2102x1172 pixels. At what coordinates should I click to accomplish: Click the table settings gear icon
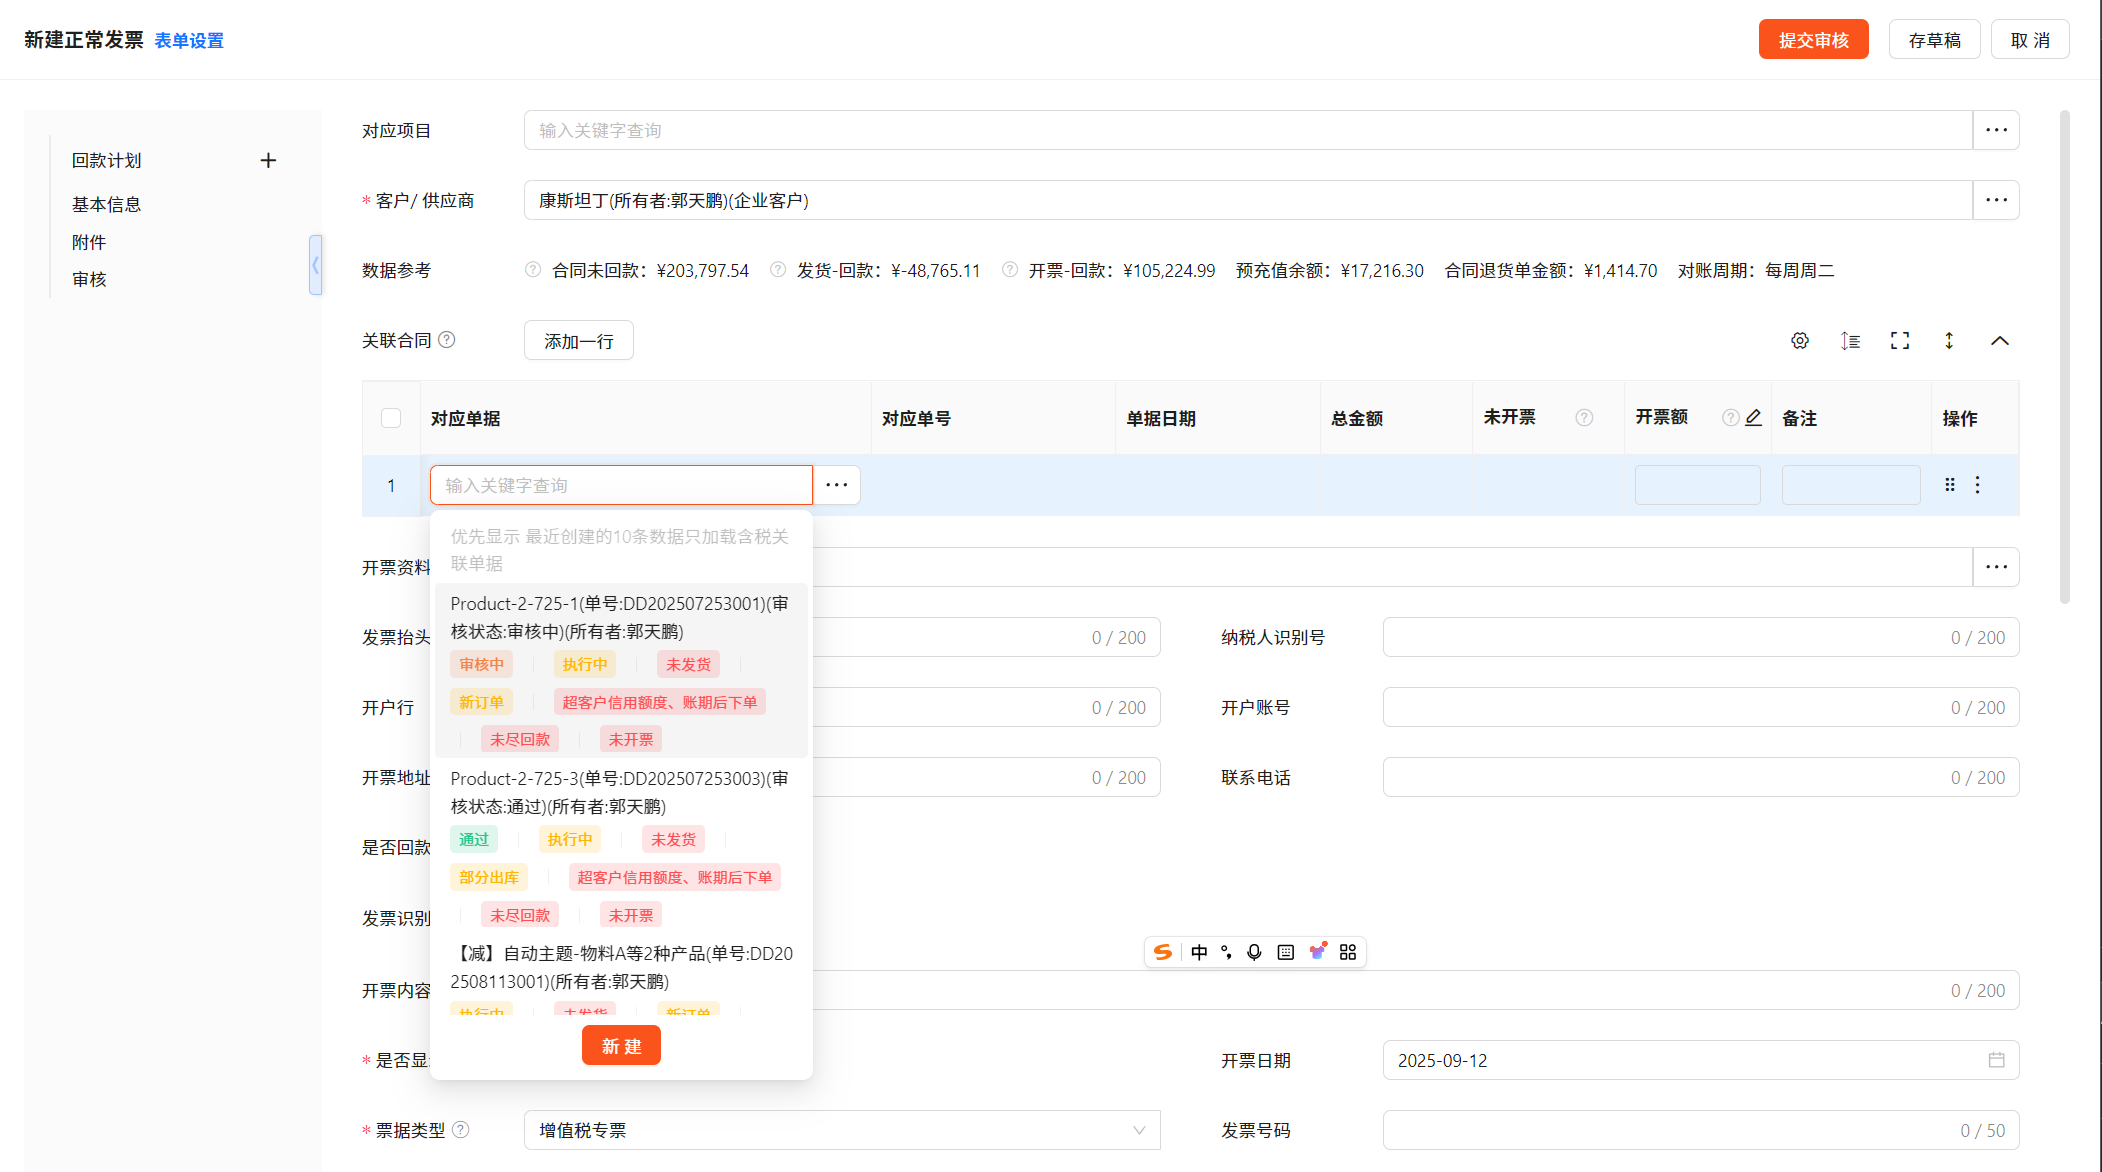1799,341
